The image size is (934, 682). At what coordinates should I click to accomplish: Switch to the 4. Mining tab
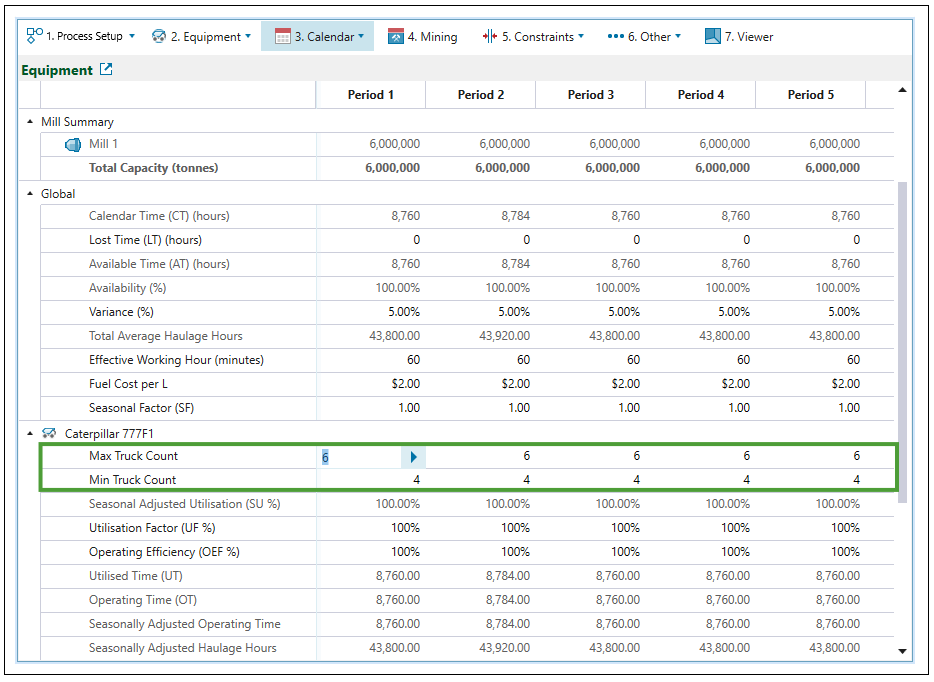tap(432, 37)
